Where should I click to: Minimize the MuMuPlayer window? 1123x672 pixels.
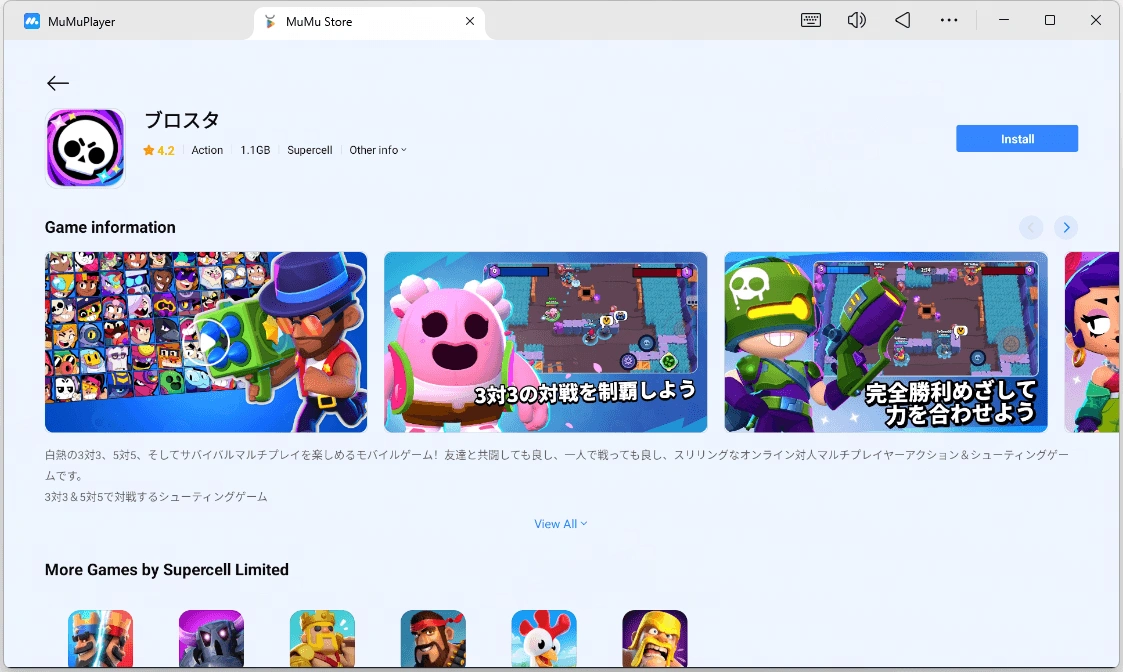pos(1004,20)
